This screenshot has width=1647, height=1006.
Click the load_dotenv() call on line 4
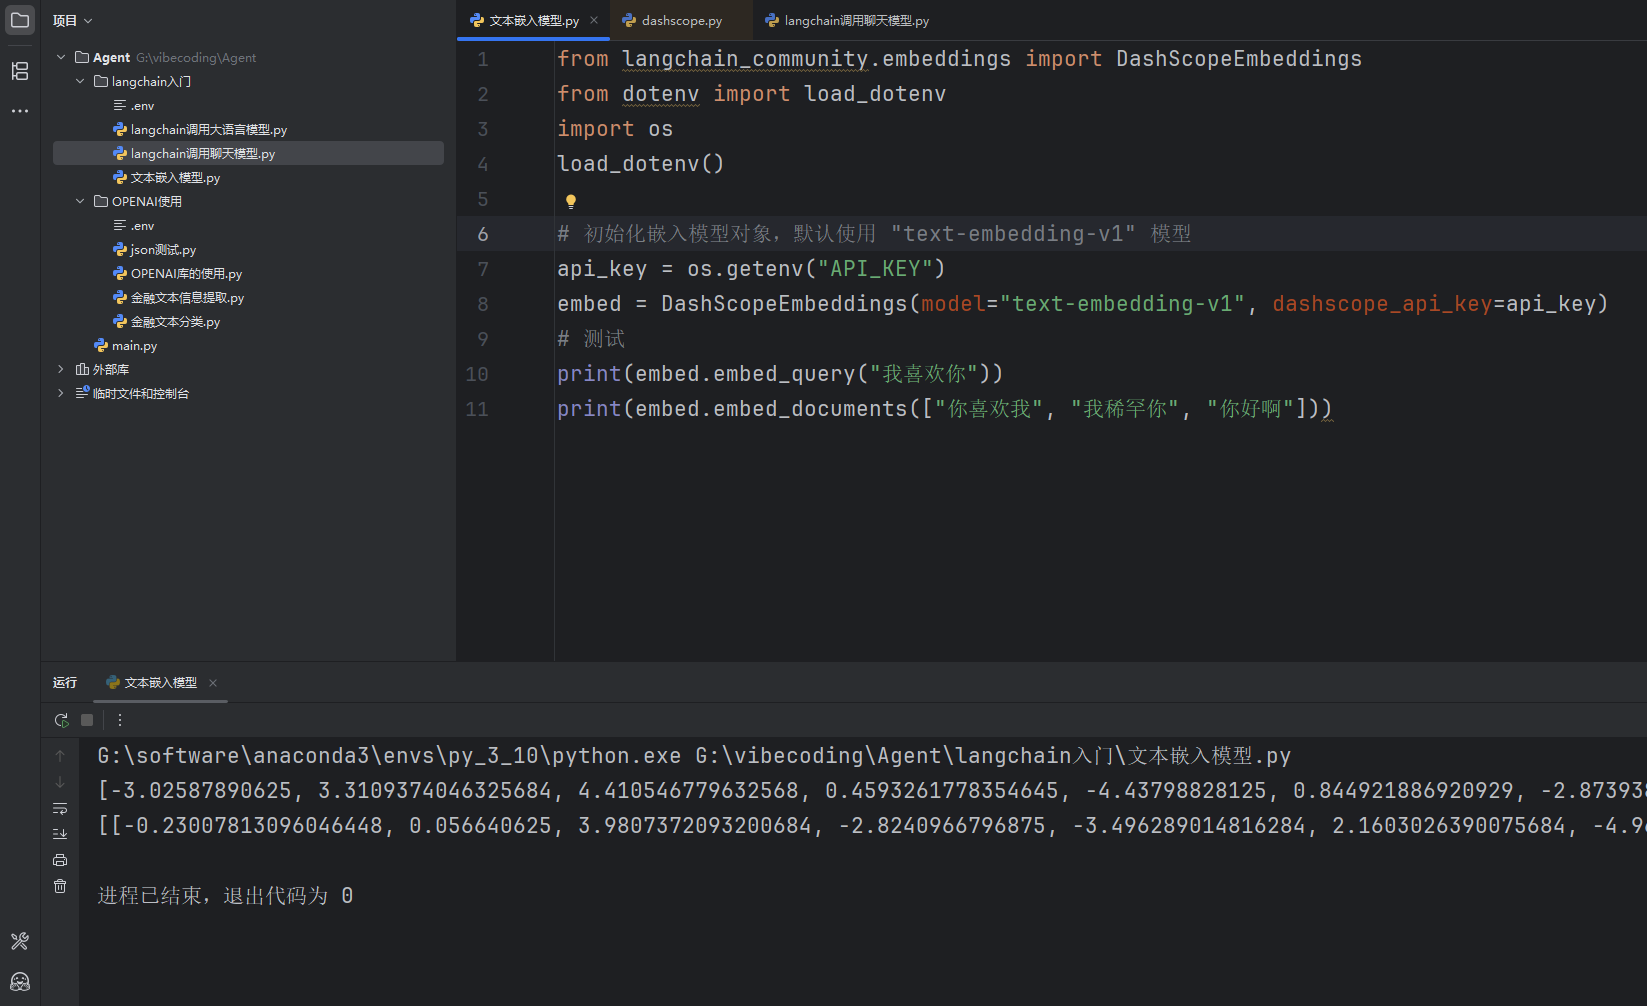tap(640, 164)
